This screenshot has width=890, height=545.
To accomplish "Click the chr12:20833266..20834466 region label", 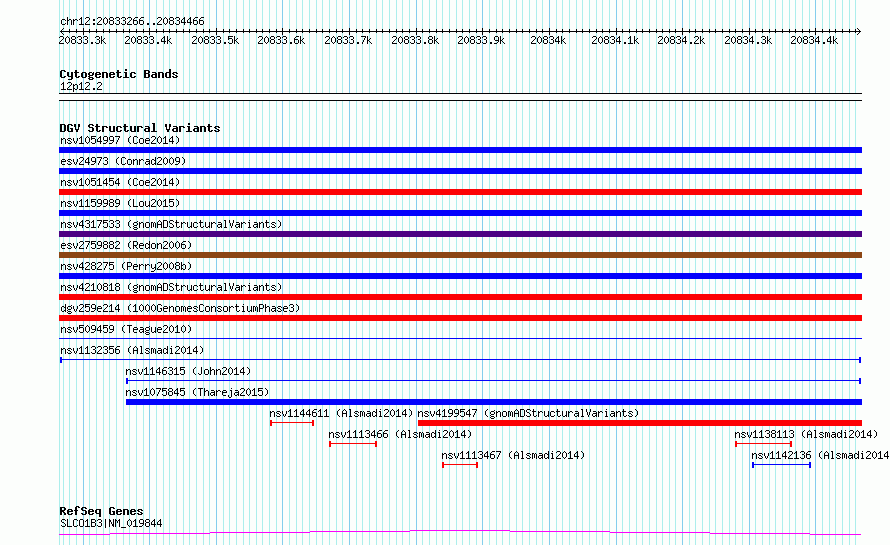I will click(132, 22).
